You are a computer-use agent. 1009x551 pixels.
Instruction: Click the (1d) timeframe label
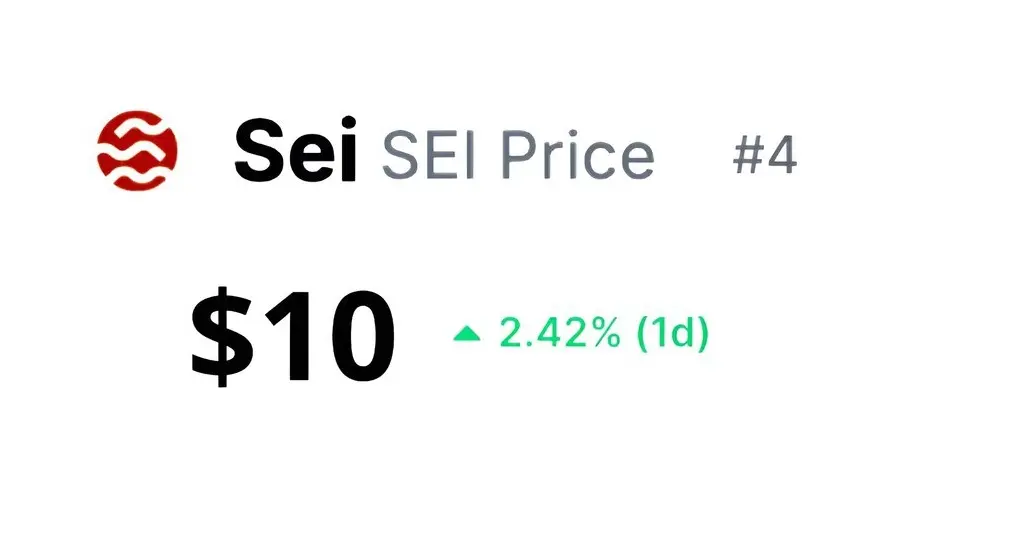(672, 333)
